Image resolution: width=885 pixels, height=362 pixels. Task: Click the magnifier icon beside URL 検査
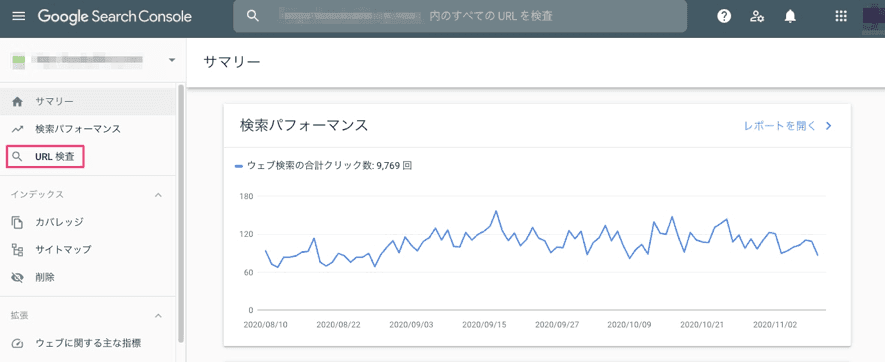[x=17, y=157]
